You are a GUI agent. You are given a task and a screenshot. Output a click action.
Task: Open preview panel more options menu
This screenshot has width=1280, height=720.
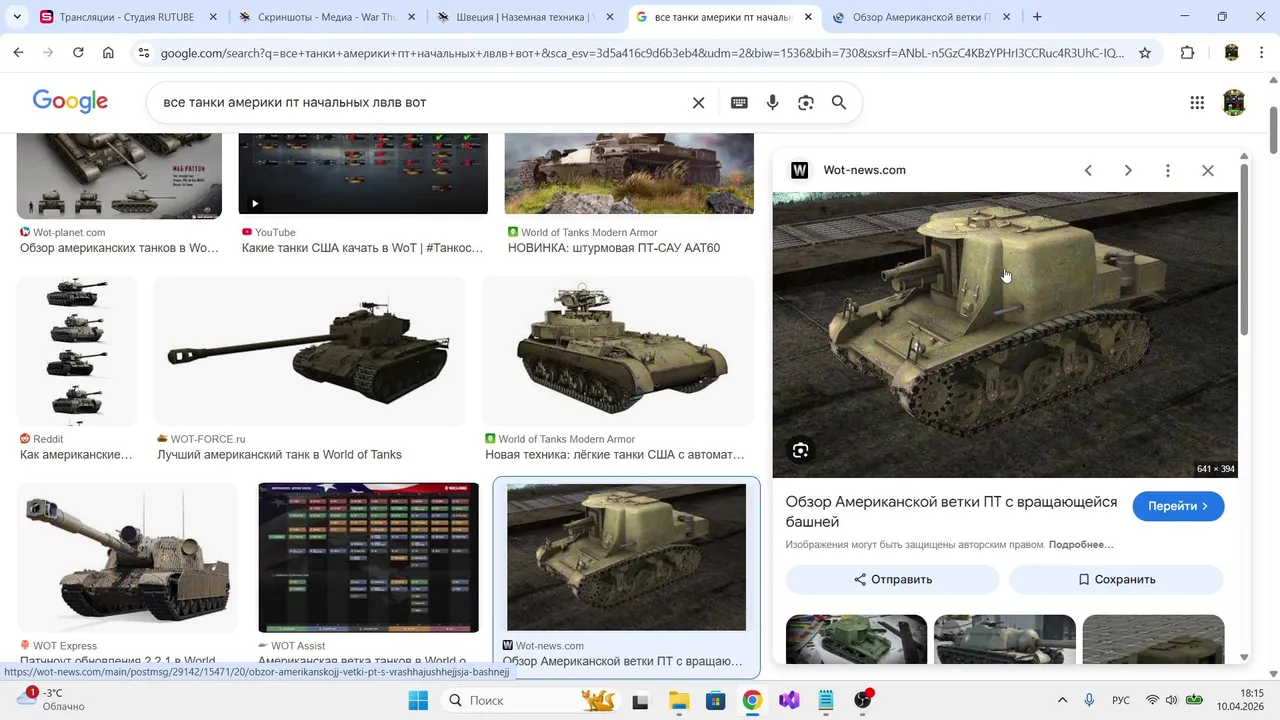point(1168,170)
